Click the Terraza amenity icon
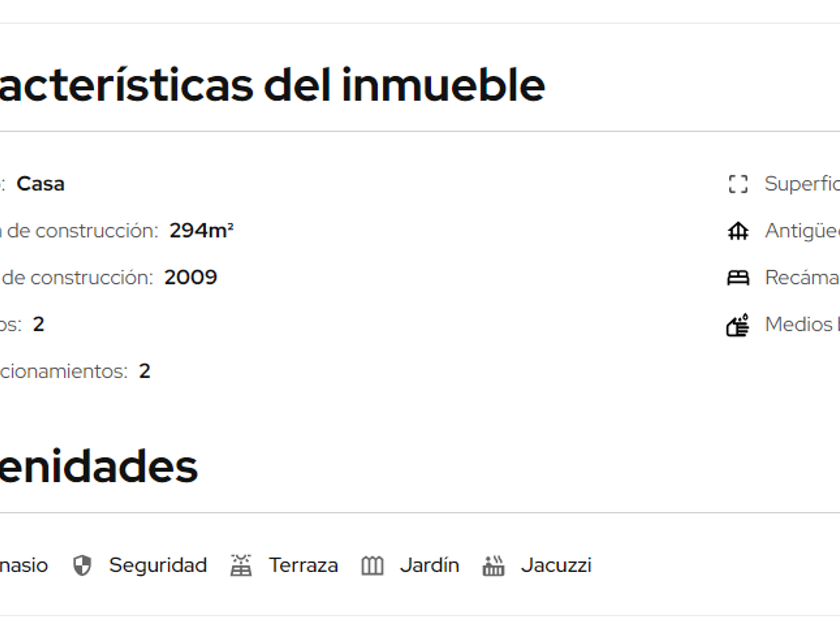Viewport: 840px width, 630px height. coord(241,566)
